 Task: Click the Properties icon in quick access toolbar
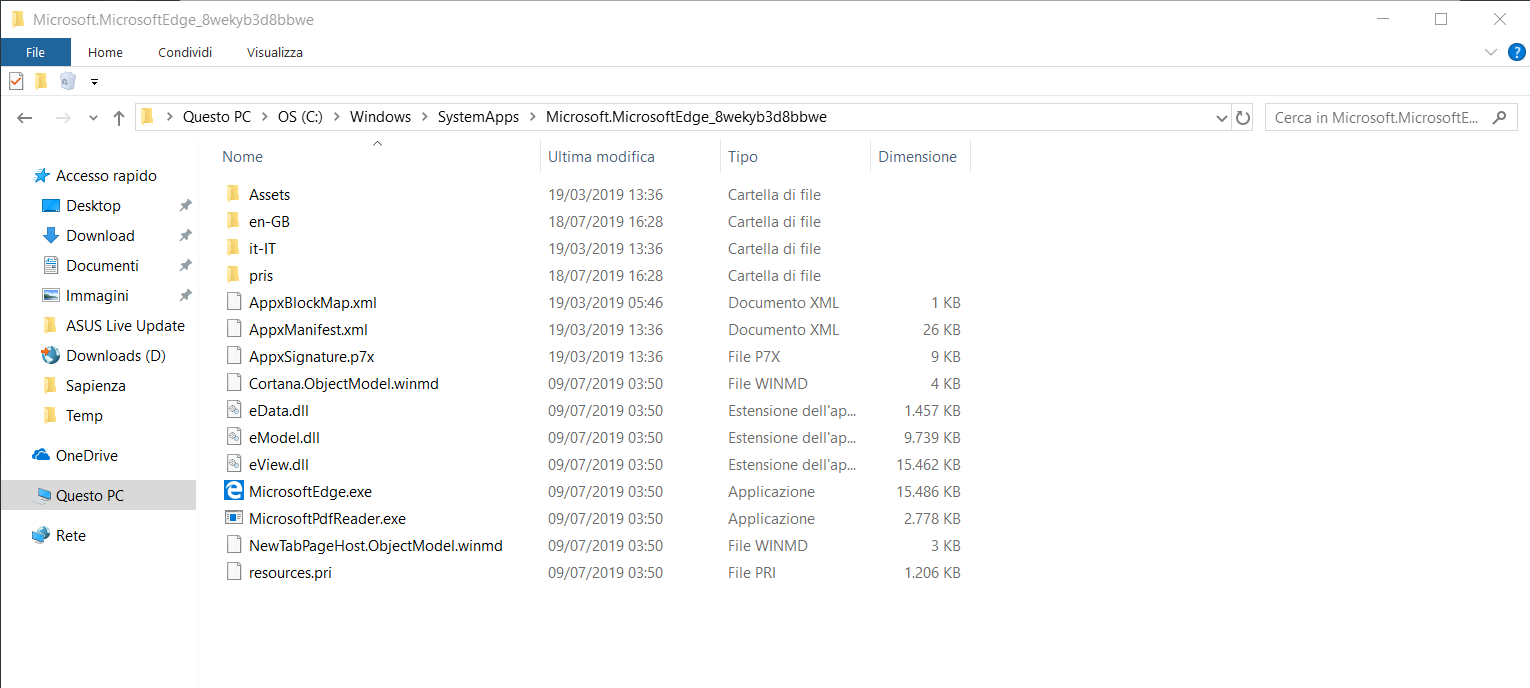(x=16, y=81)
